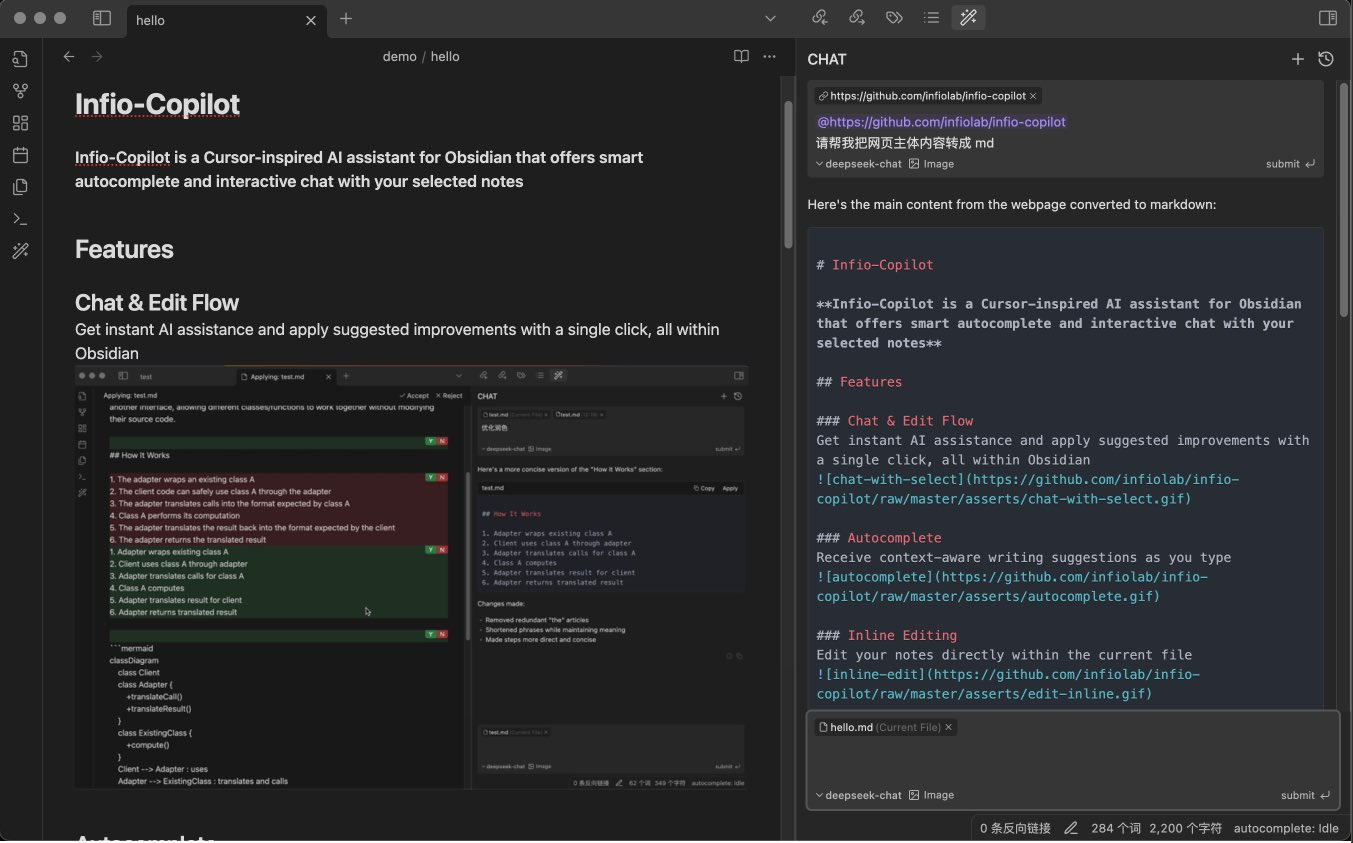This screenshot has width=1353, height=843.
Task: Expand the tab list chevron
Action: 770,18
